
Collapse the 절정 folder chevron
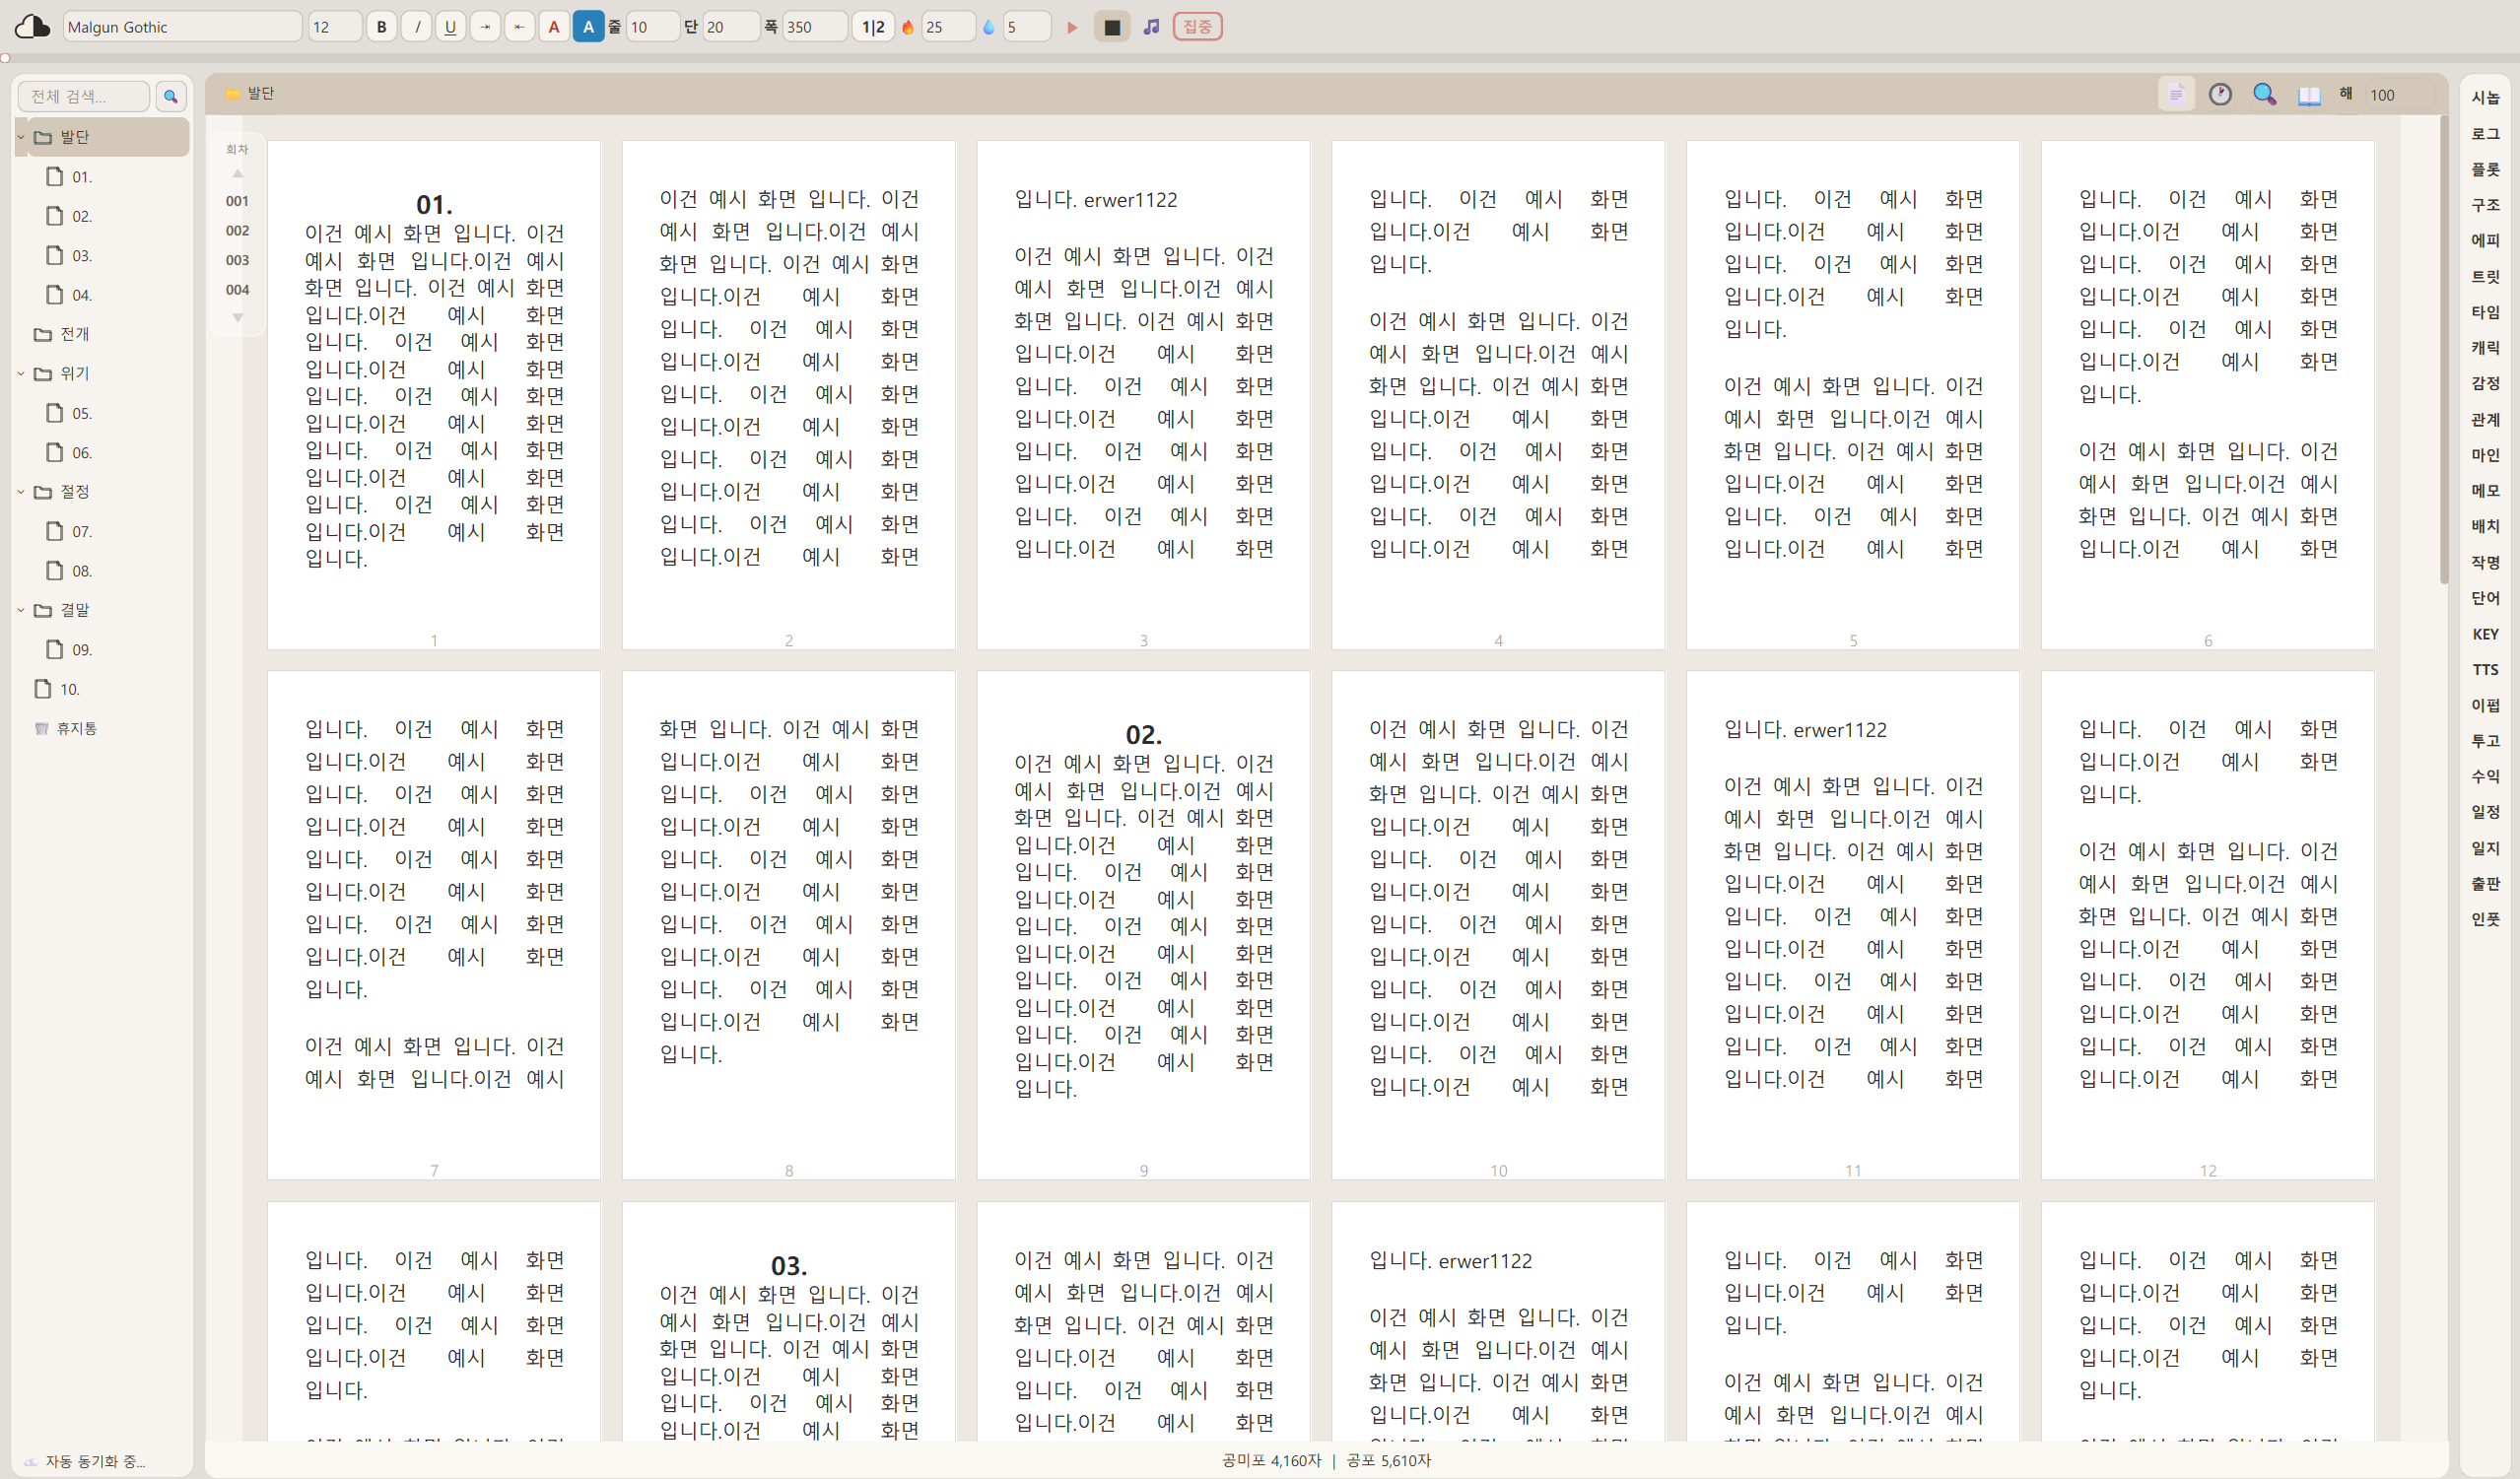(21, 491)
